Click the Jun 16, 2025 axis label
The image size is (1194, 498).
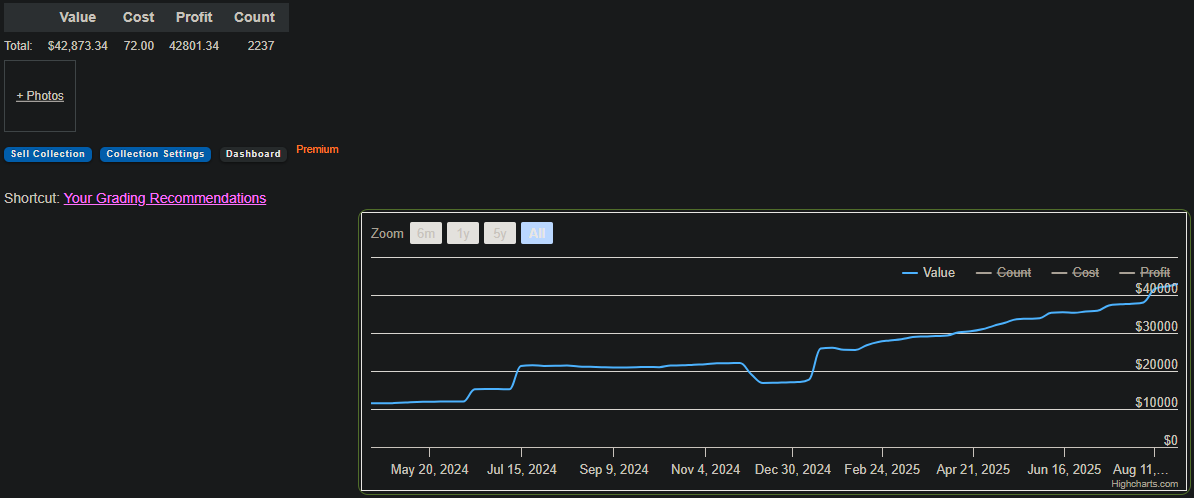pos(1064,469)
